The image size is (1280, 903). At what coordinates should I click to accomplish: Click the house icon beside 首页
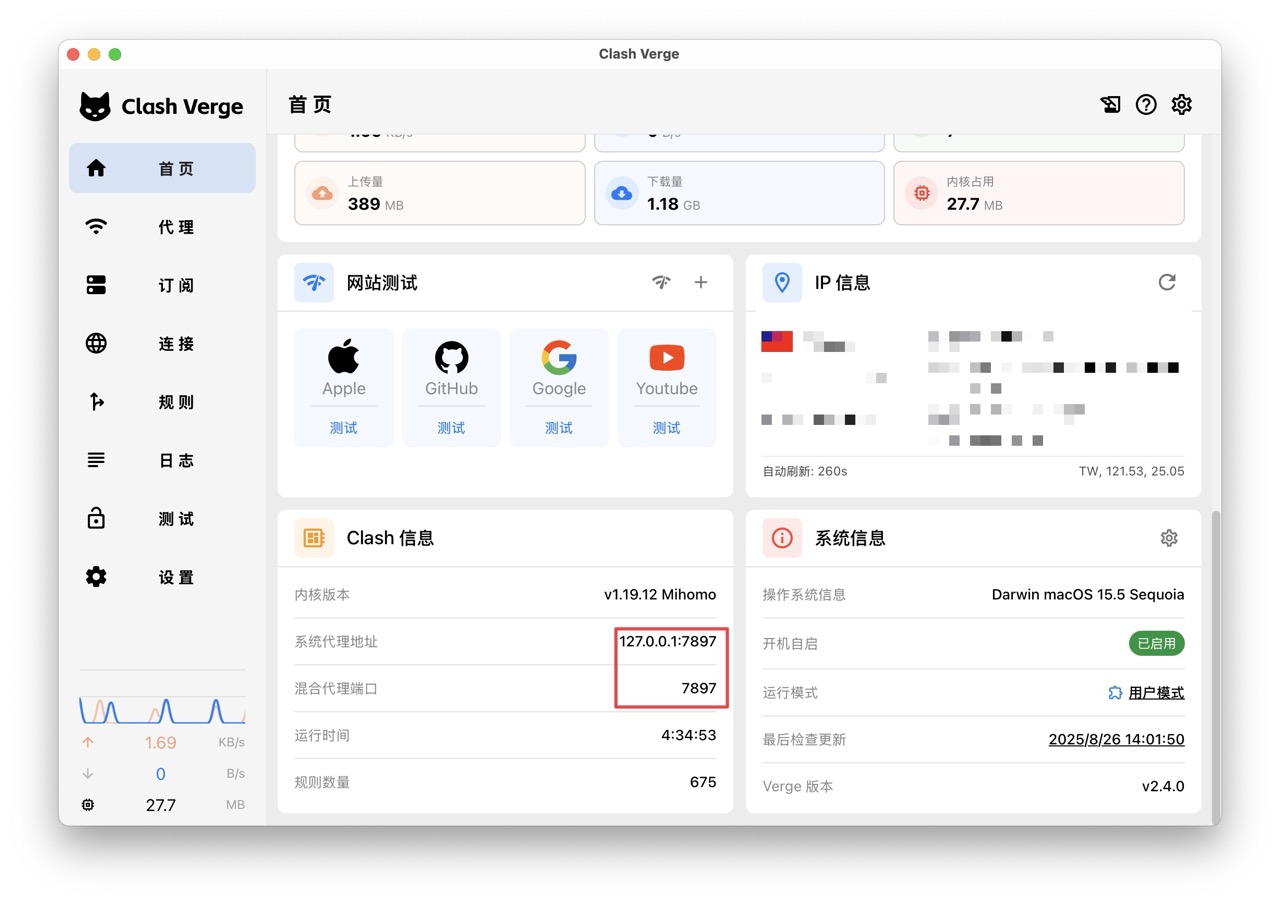tap(96, 168)
